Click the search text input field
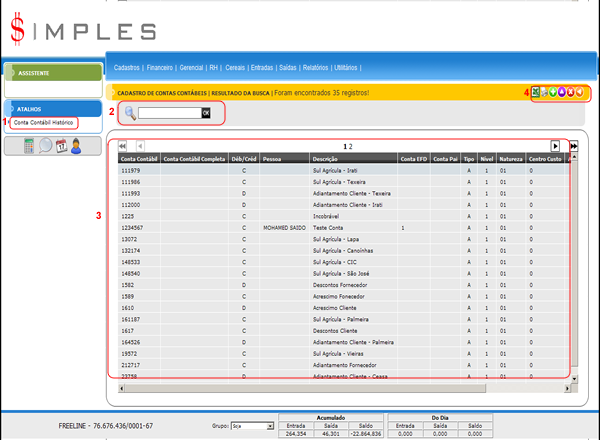 (x=169, y=114)
